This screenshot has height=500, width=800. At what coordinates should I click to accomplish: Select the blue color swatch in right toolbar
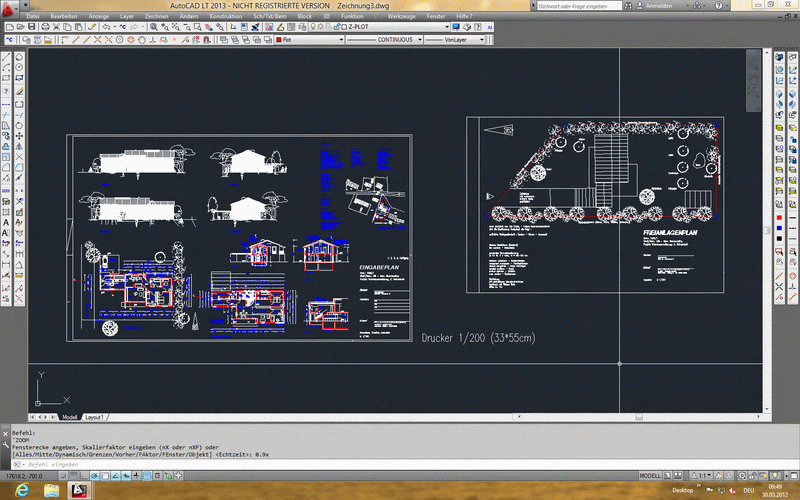point(779,228)
